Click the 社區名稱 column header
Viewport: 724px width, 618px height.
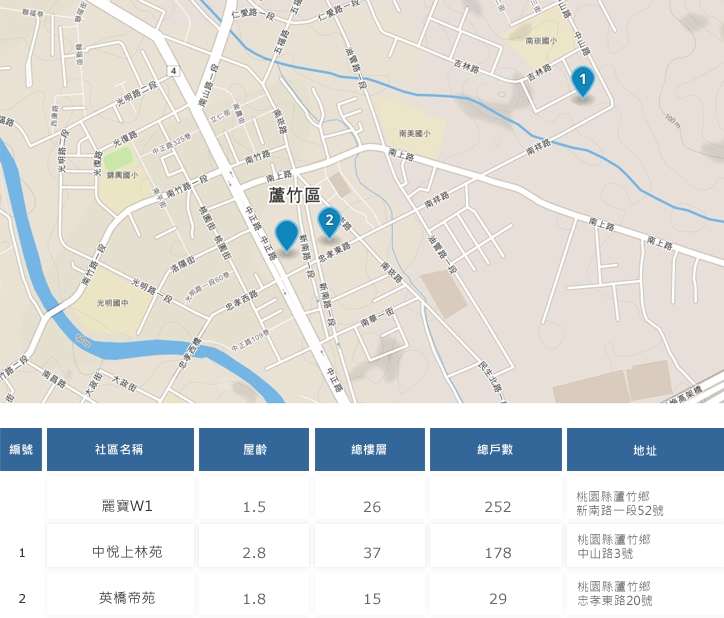click(121, 449)
